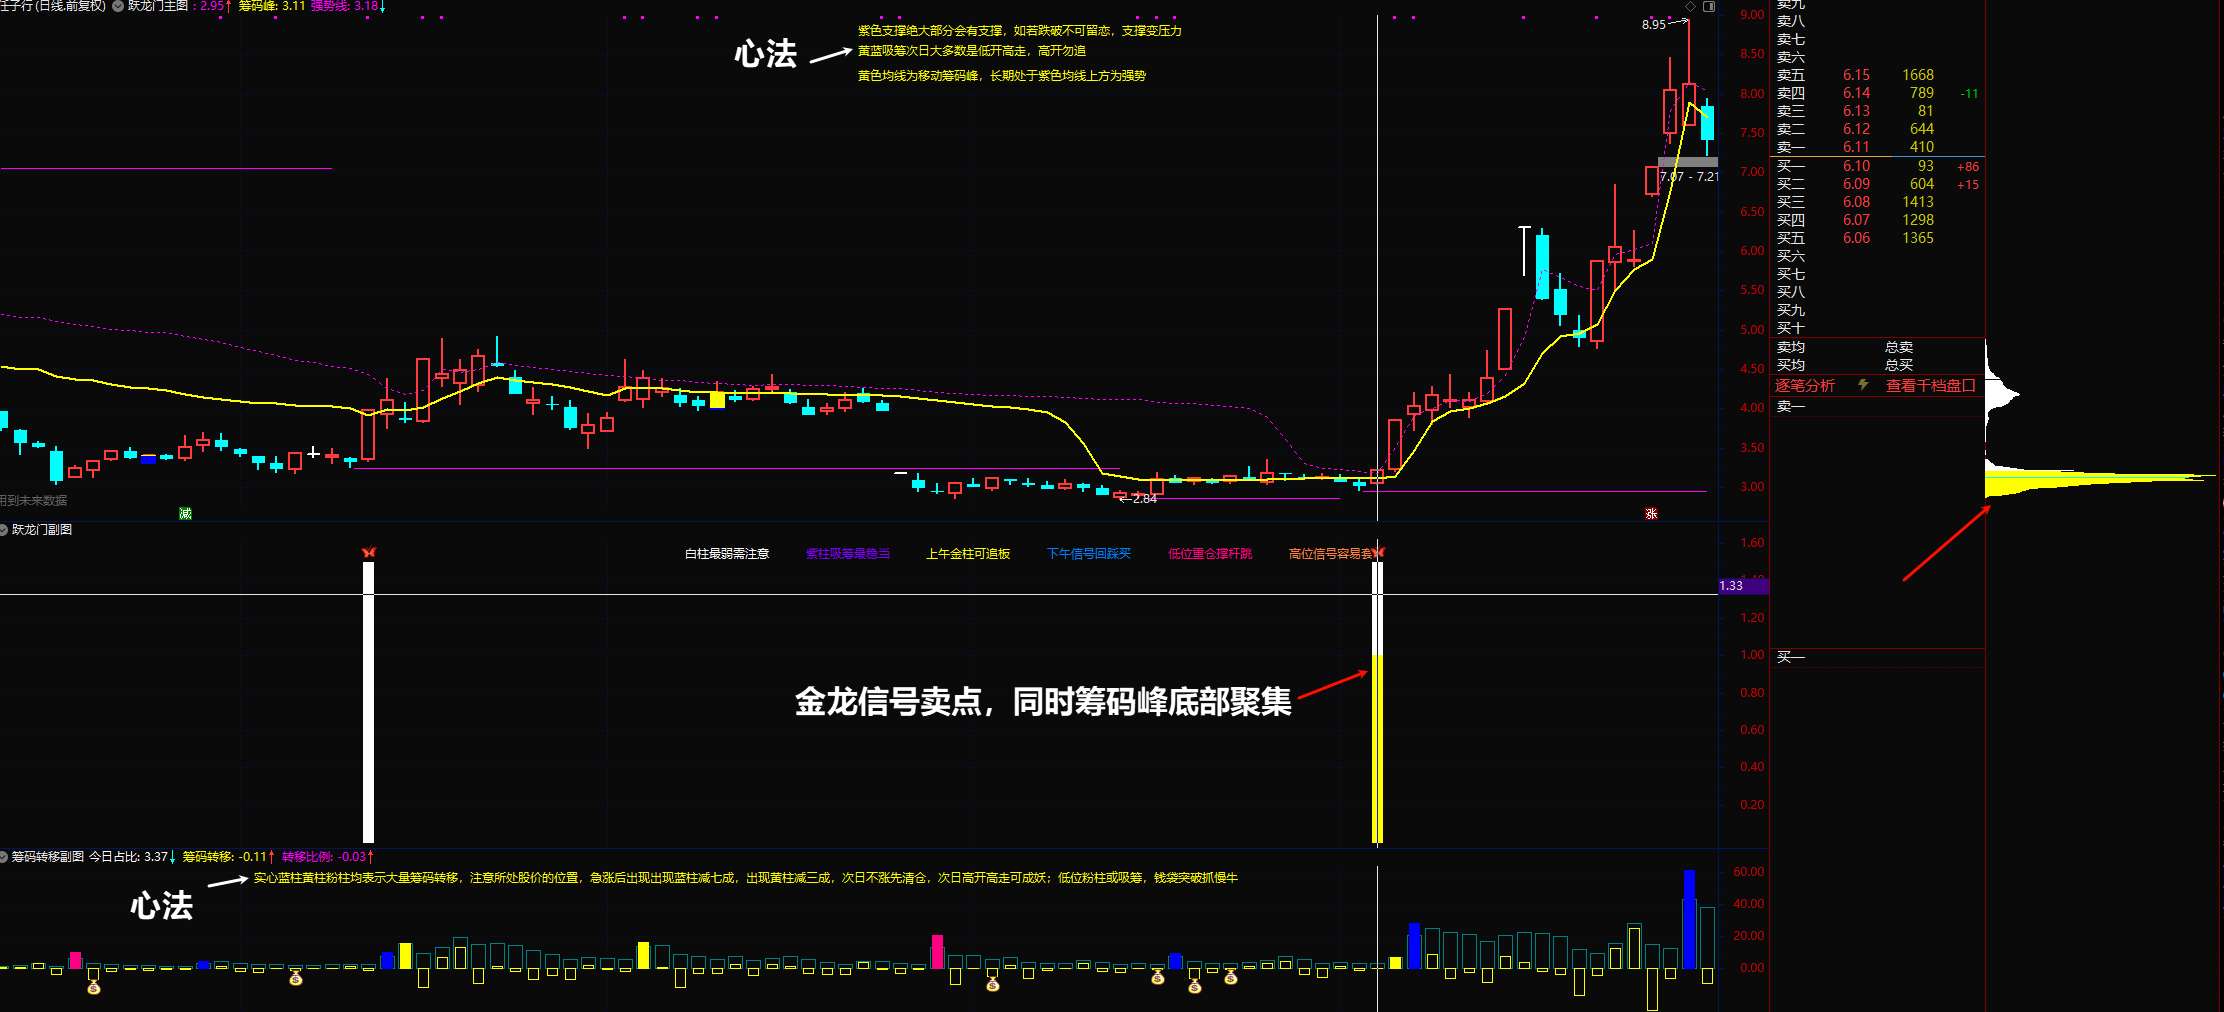Click the green 减 marker under the chart
The height and width of the screenshot is (1012, 2224).
pyautogui.click(x=185, y=513)
